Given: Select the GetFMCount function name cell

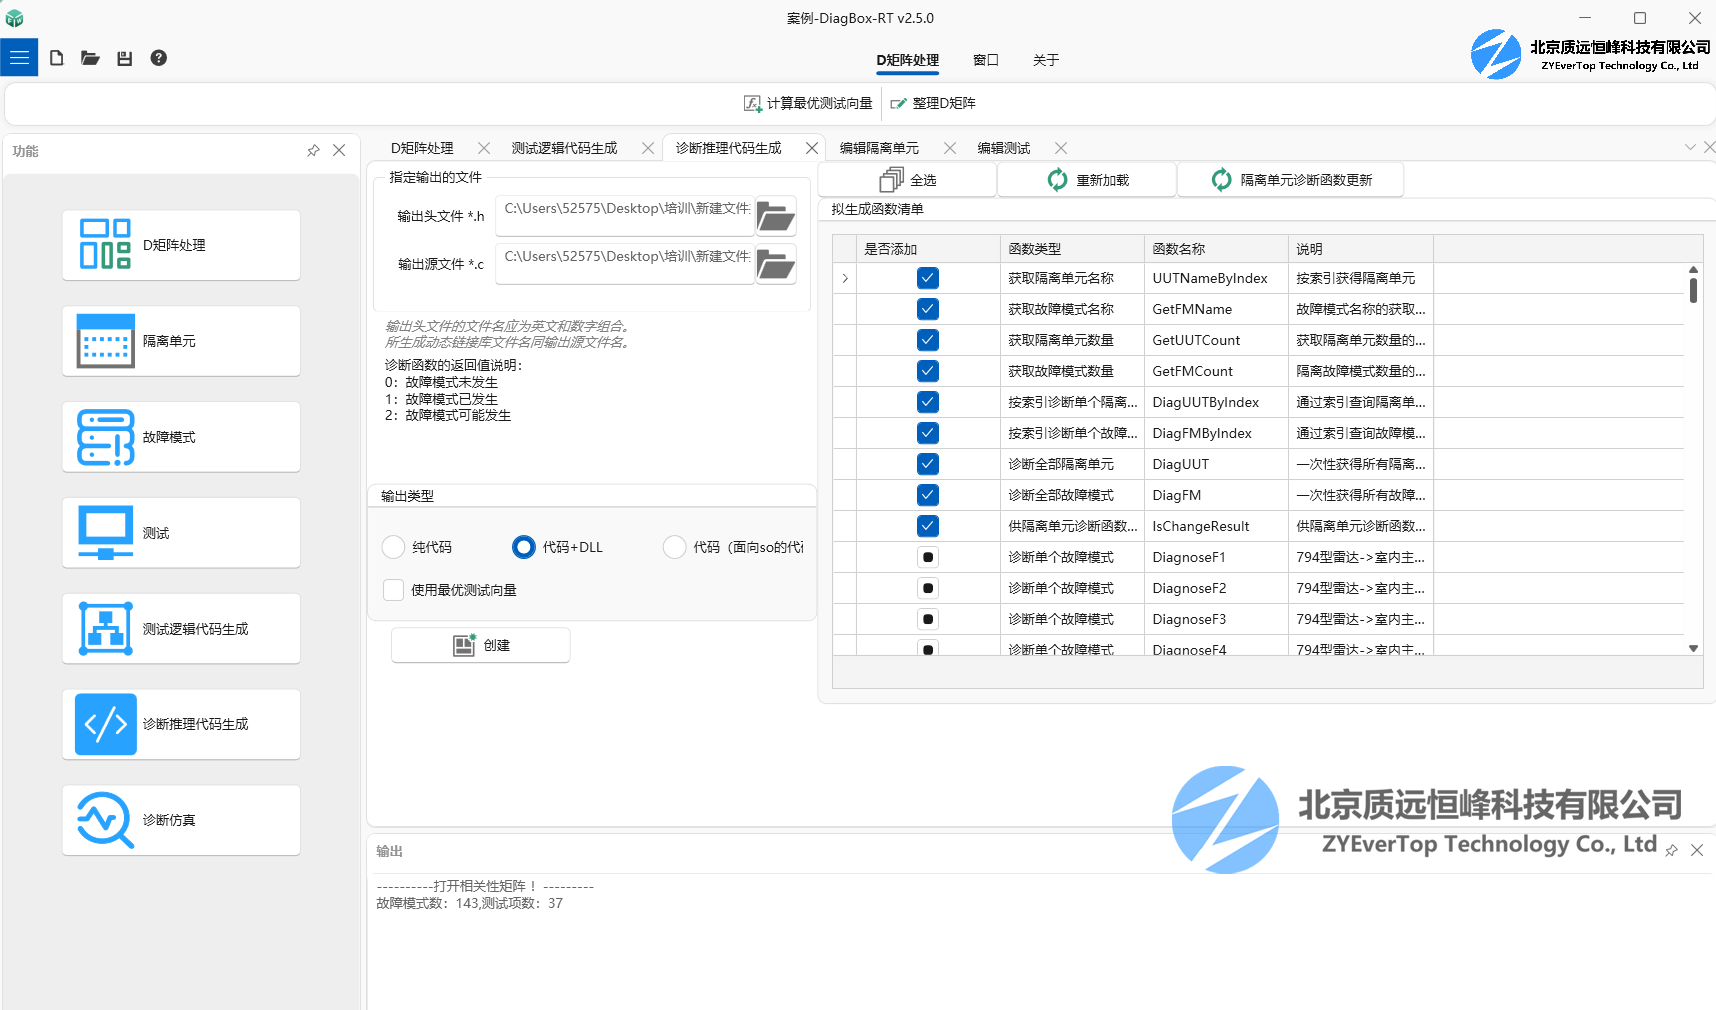Looking at the screenshot, I should tap(1217, 371).
